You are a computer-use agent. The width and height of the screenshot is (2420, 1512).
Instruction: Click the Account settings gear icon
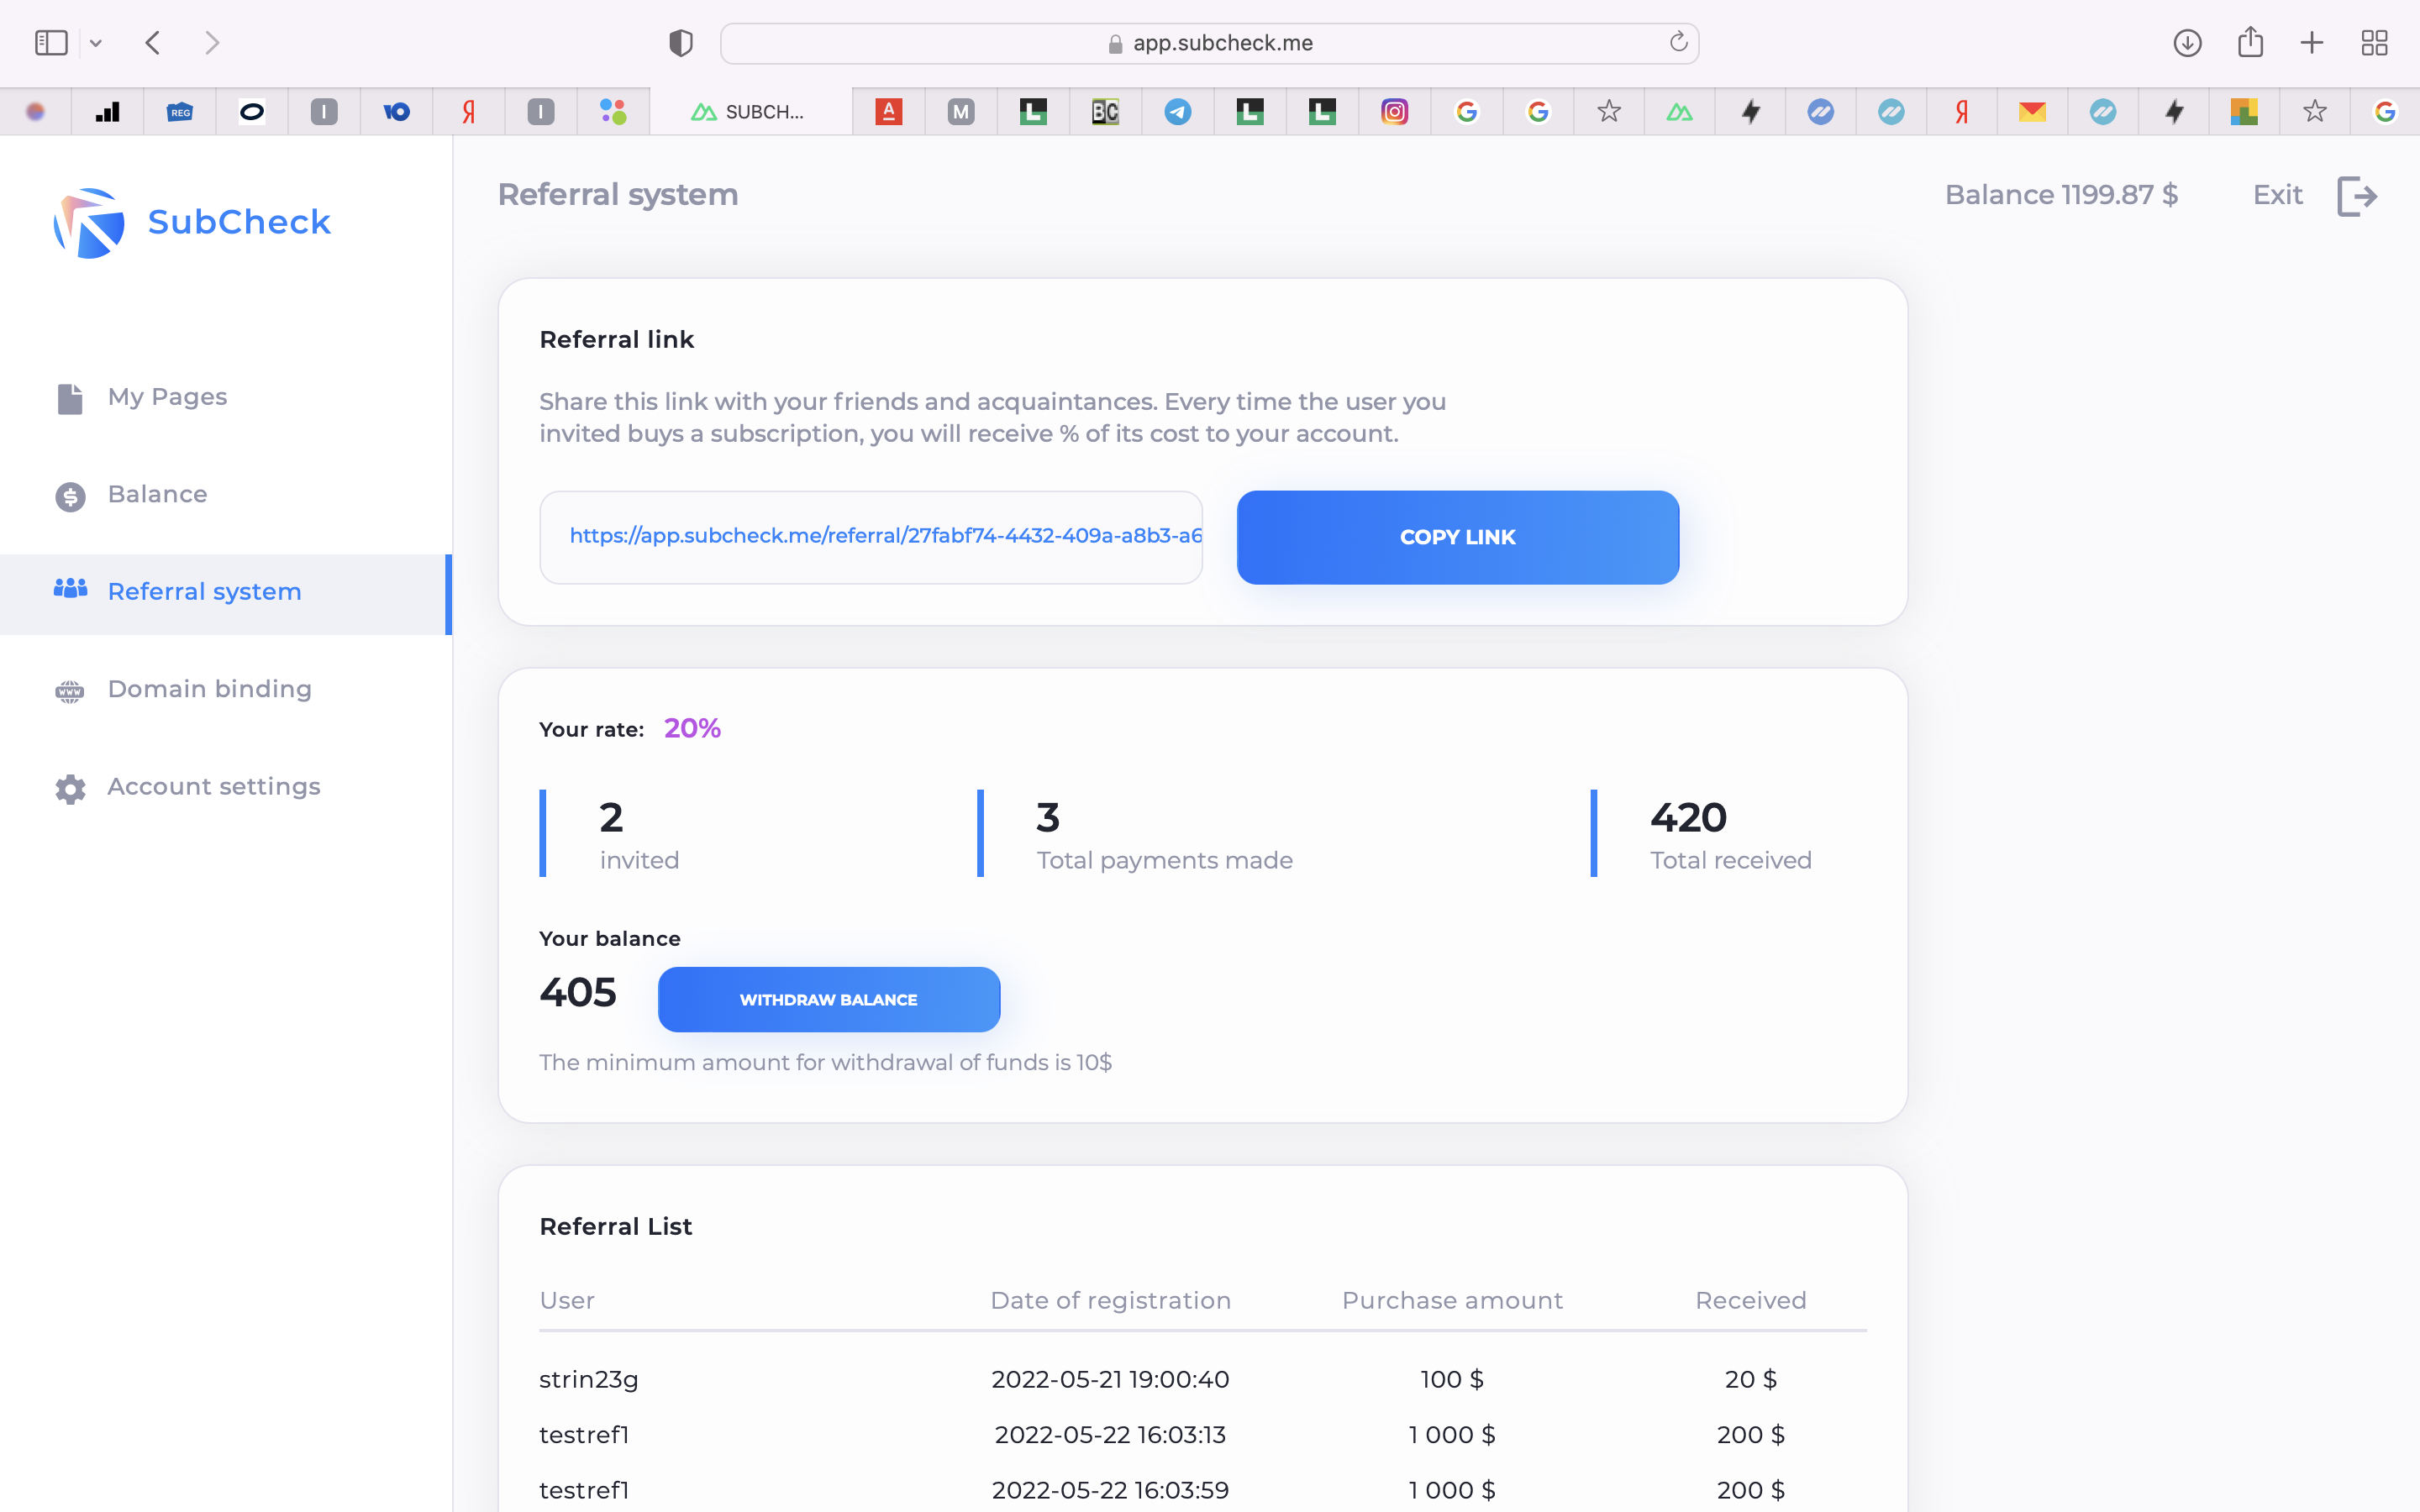point(70,789)
